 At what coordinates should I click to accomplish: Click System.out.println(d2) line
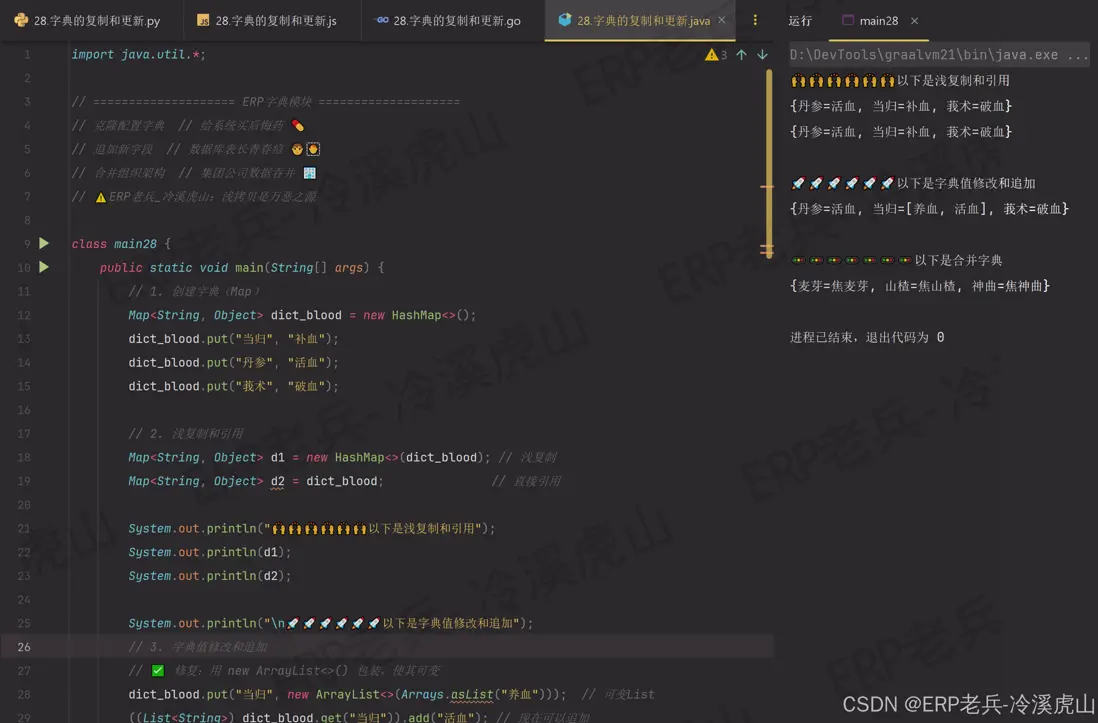(x=209, y=576)
